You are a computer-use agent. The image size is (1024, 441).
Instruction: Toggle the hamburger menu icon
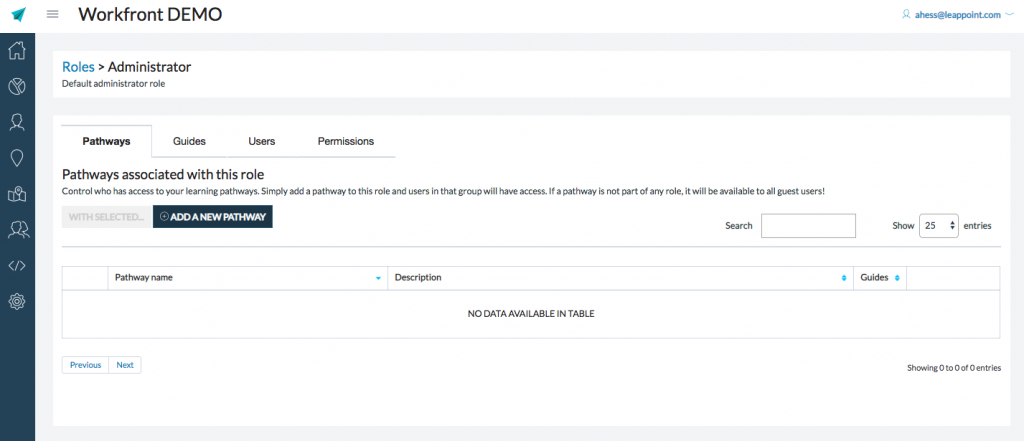click(53, 14)
